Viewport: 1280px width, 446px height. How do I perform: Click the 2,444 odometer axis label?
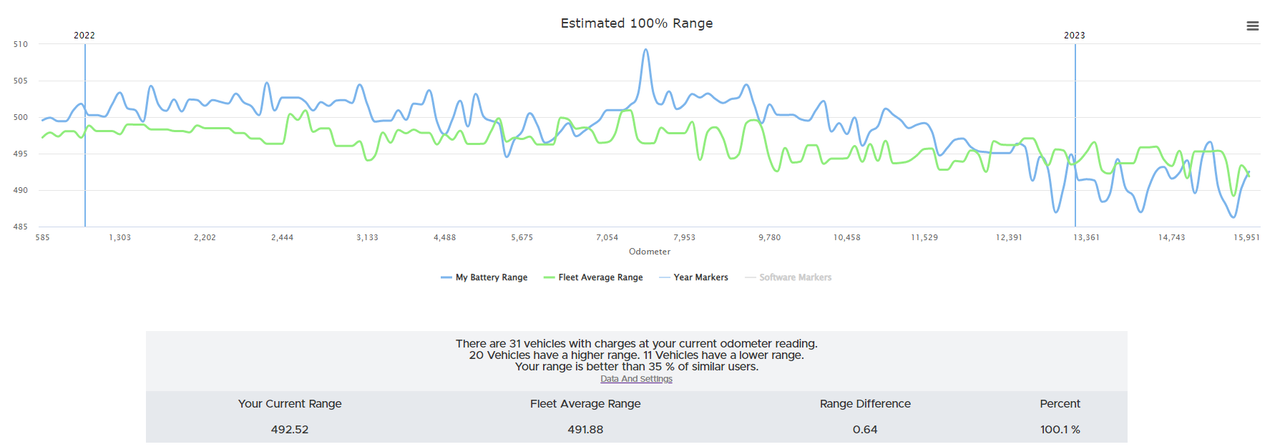(x=282, y=238)
